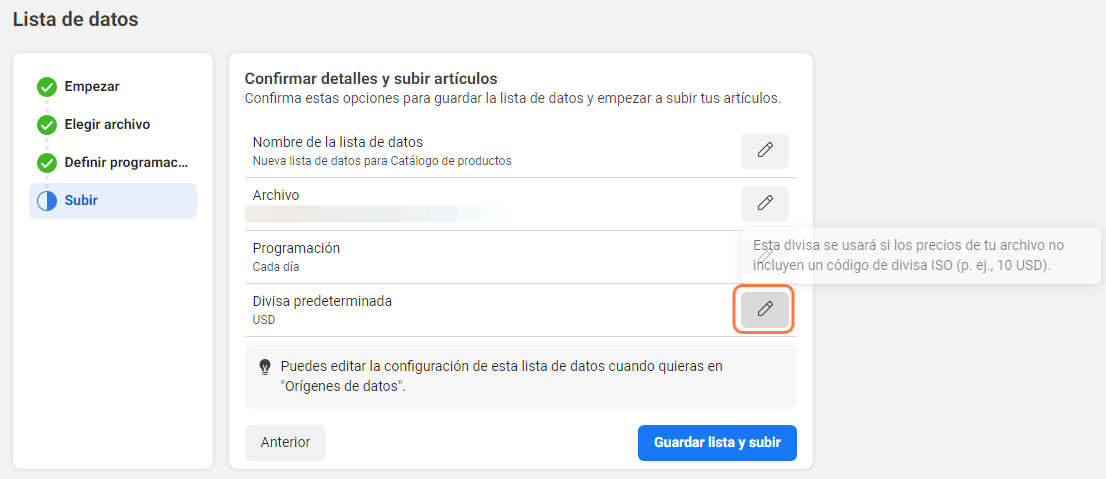Edit the Nombre de la lista de datos pencil

coord(765,150)
